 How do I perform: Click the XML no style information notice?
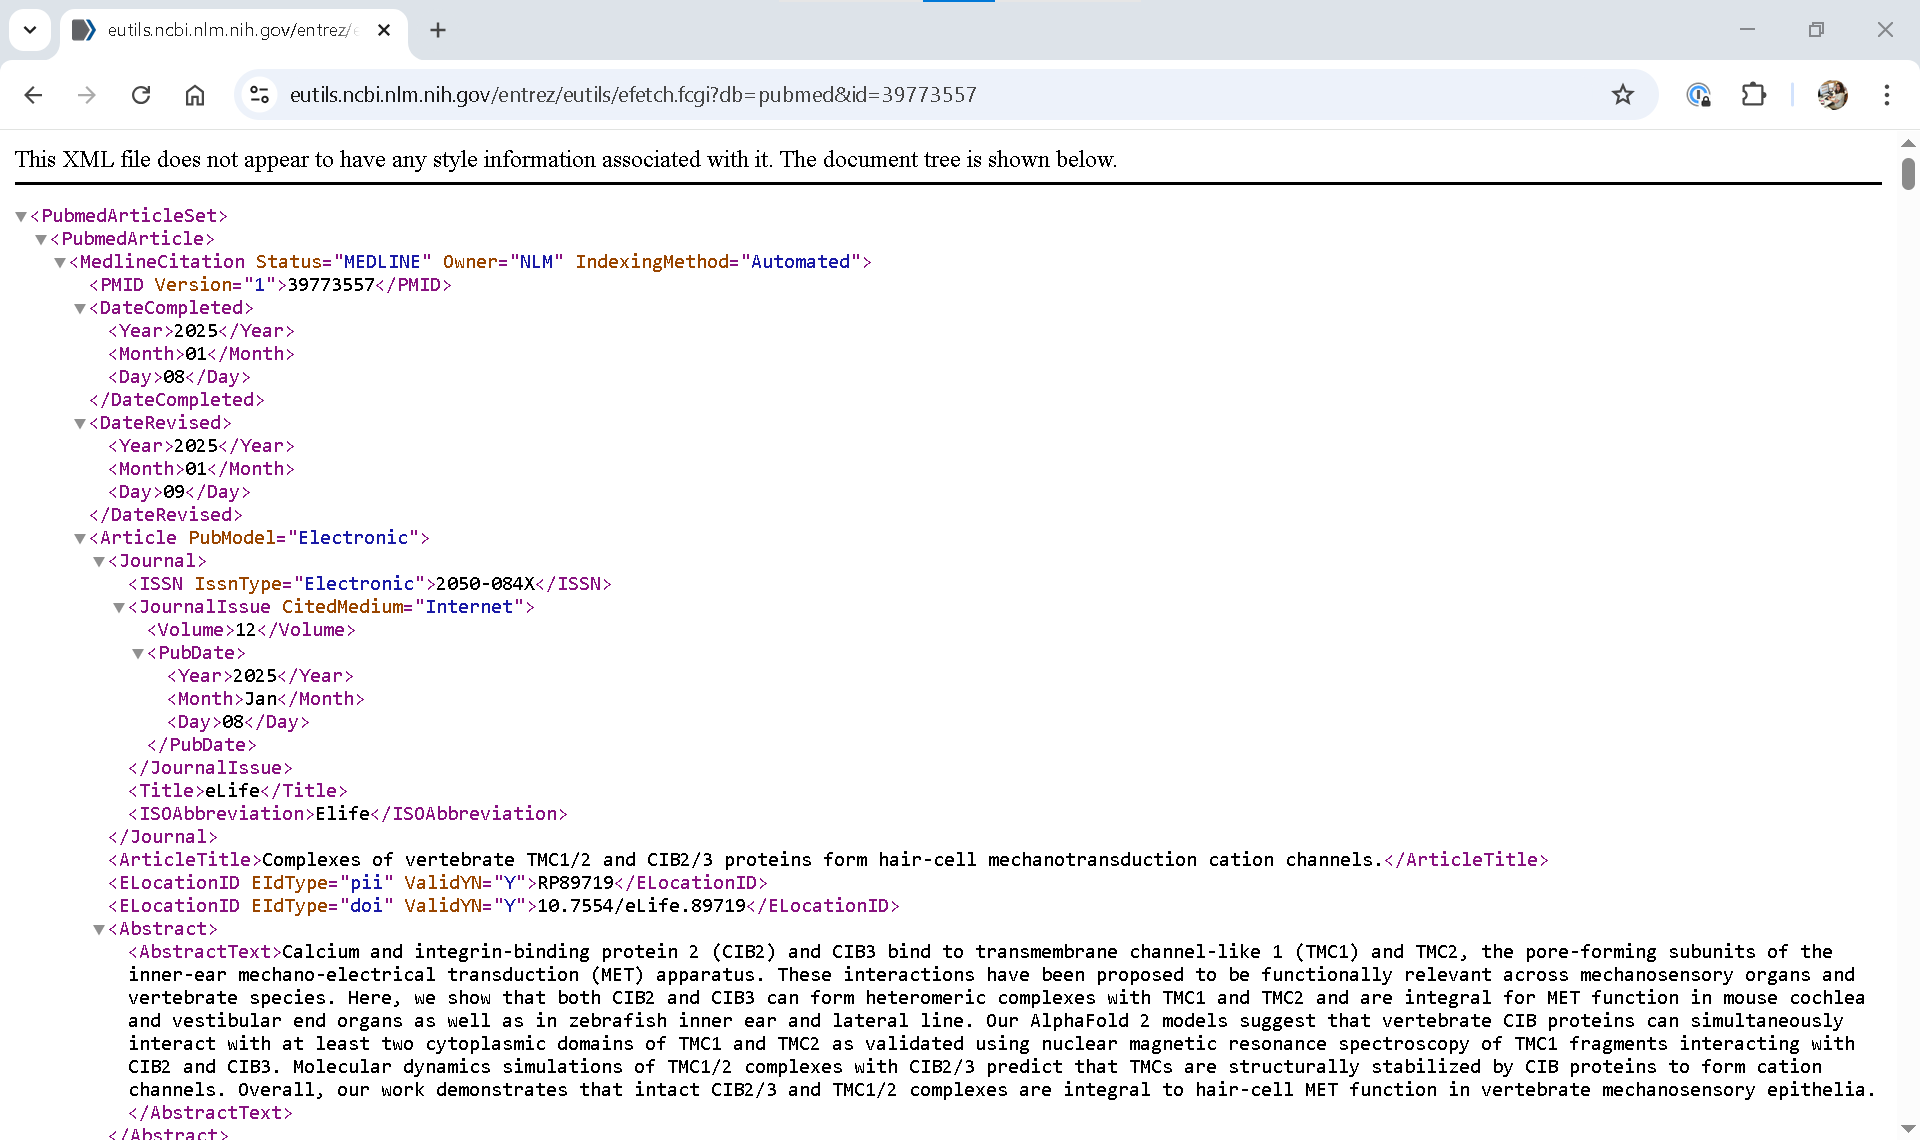[x=566, y=159]
